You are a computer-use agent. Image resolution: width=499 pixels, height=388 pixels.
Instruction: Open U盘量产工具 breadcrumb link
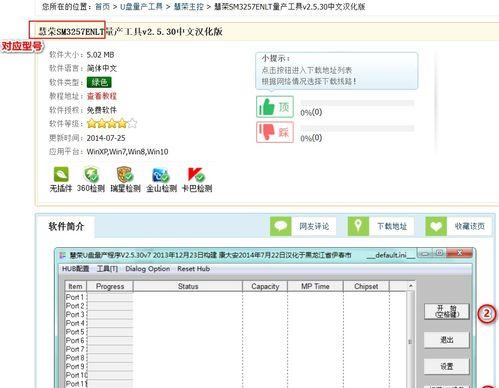pyautogui.click(x=141, y=6)
